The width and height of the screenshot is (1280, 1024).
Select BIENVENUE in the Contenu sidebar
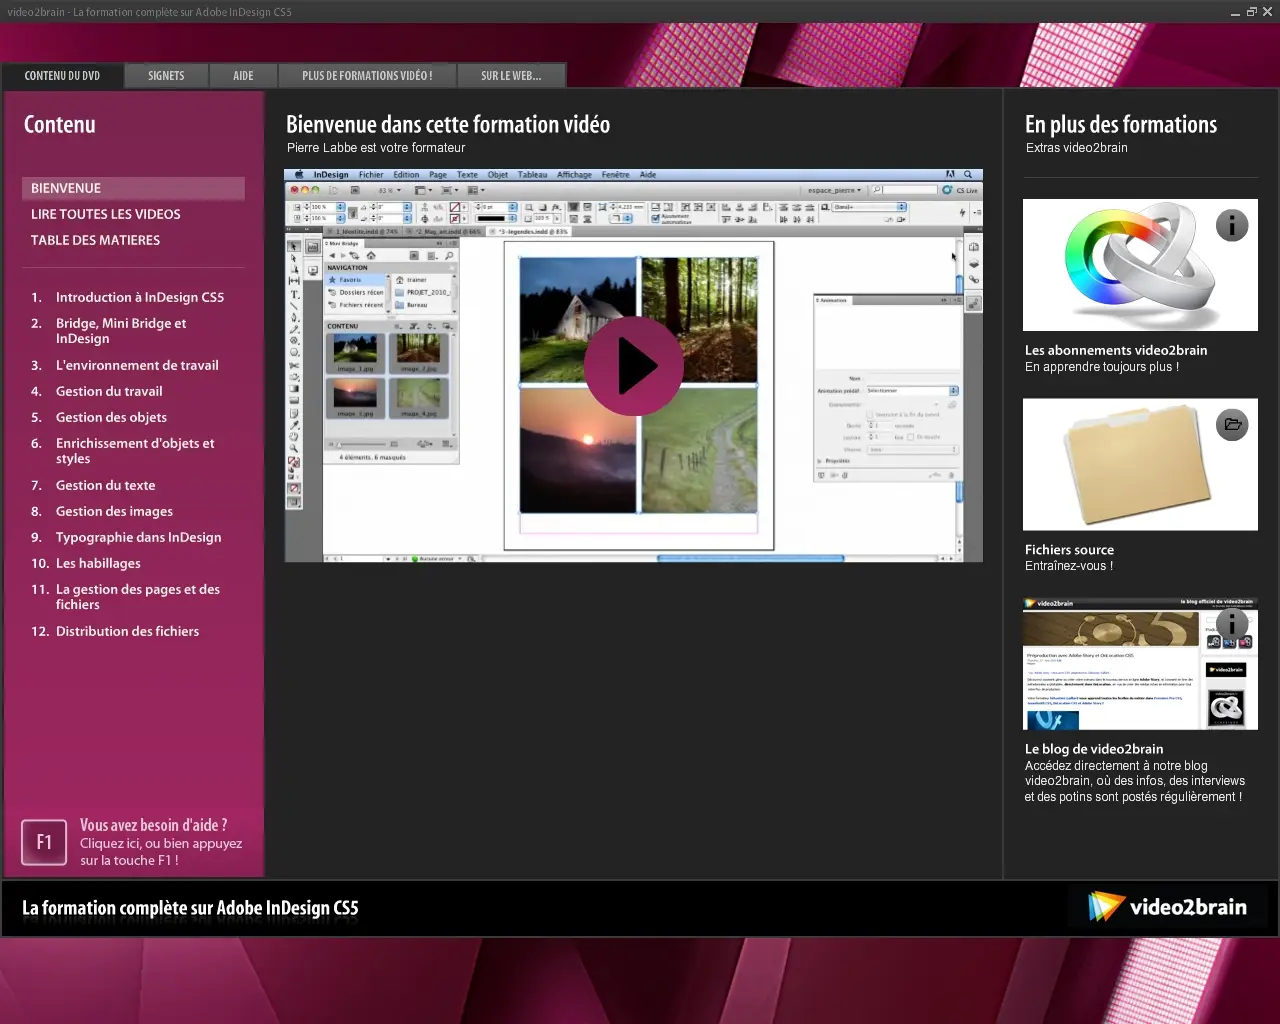coord(133,188)
